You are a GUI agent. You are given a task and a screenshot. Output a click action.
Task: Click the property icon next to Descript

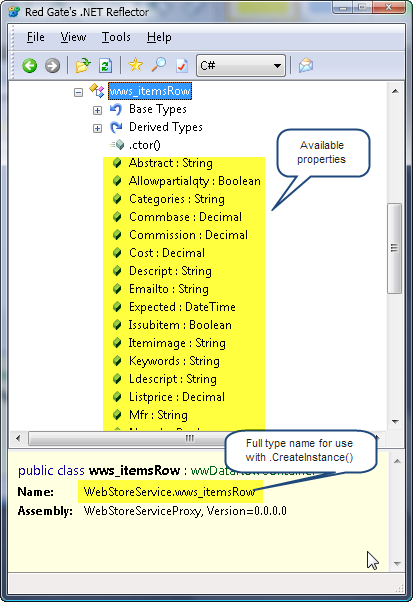pos(117,271)
